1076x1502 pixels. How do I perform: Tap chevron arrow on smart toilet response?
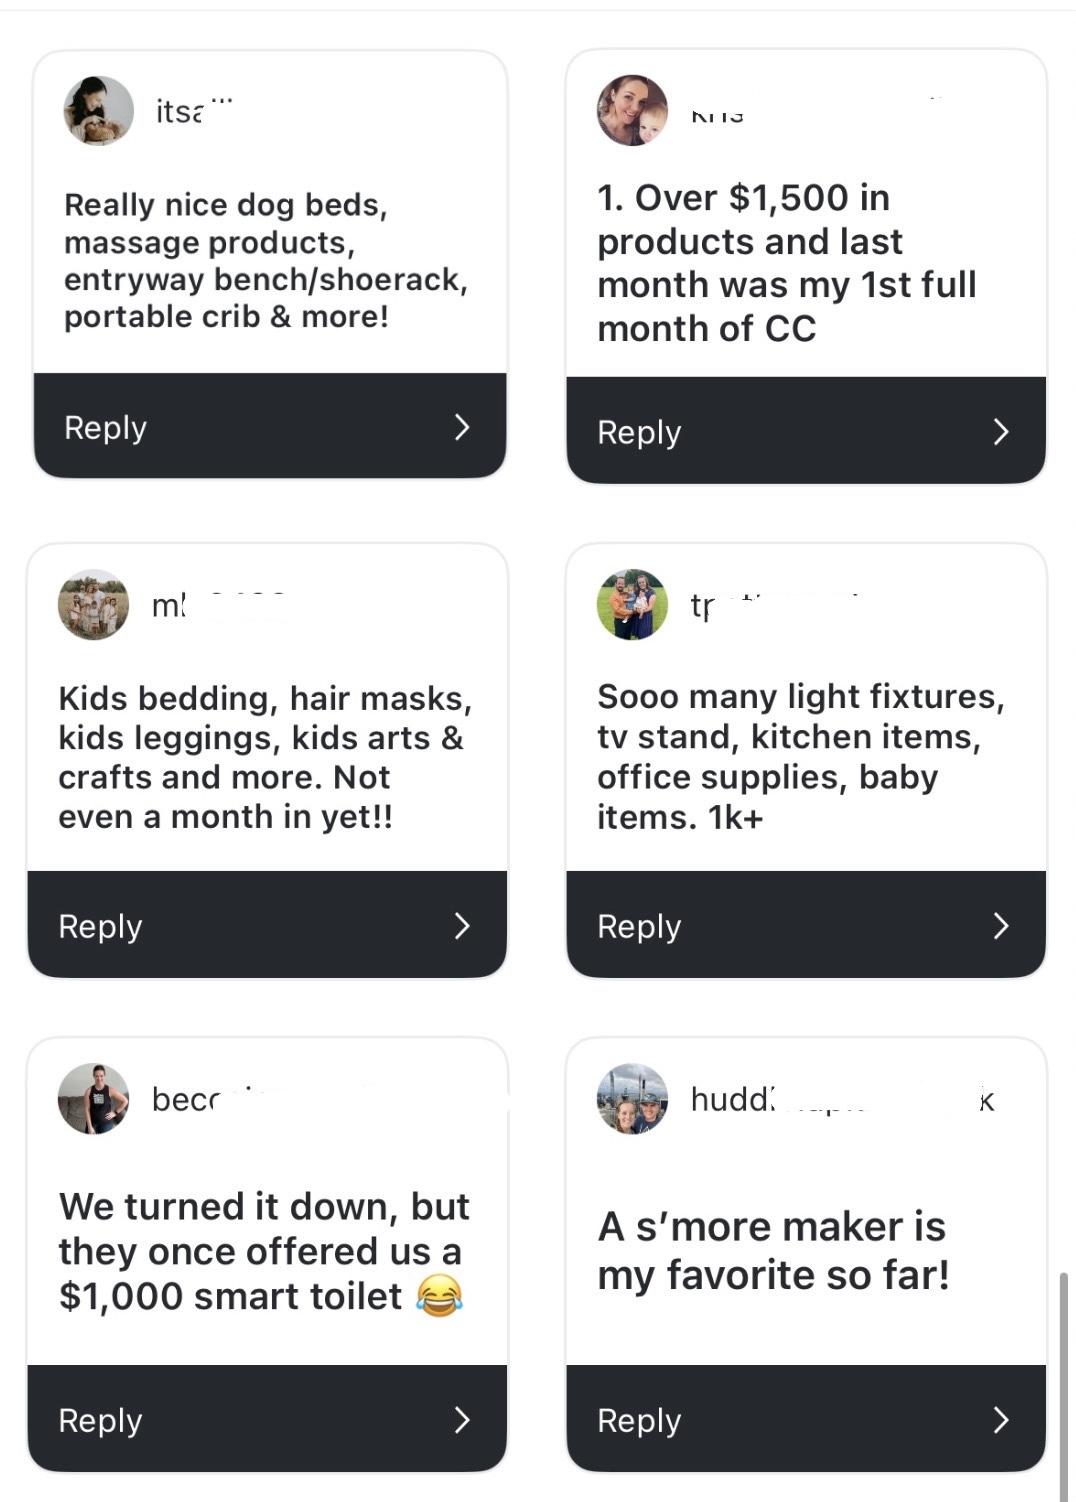point(461,1419)
